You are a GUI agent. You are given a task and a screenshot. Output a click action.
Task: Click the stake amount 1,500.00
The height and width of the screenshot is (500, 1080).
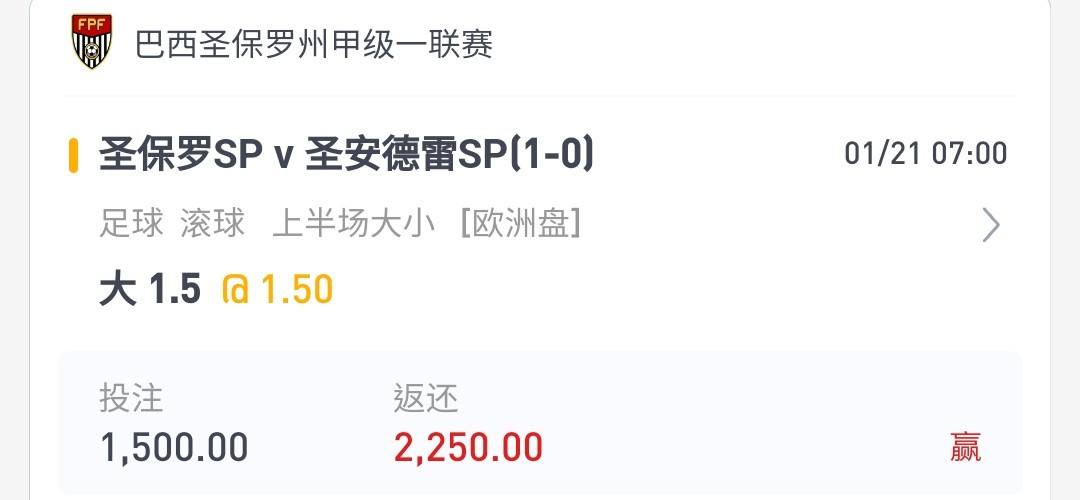pyautogui.click(x=174, y=448)
